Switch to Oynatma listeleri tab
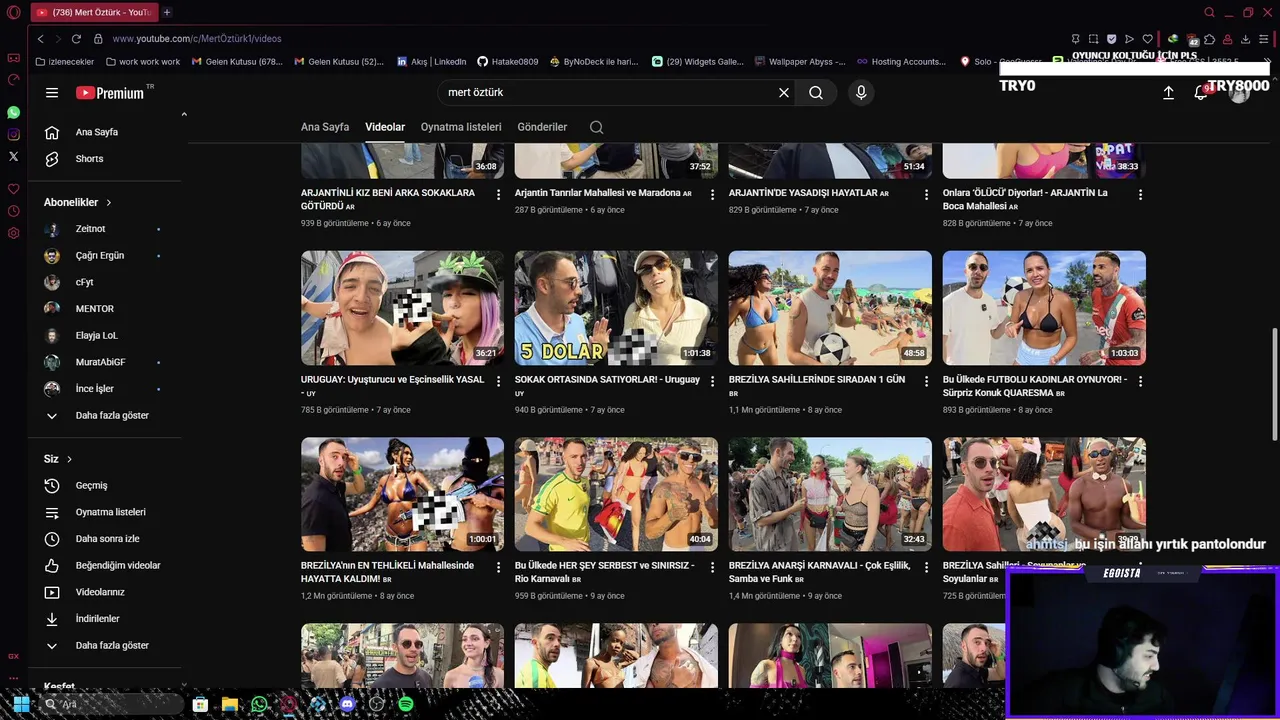This screenshot has height=720, width=1280. 461,127
